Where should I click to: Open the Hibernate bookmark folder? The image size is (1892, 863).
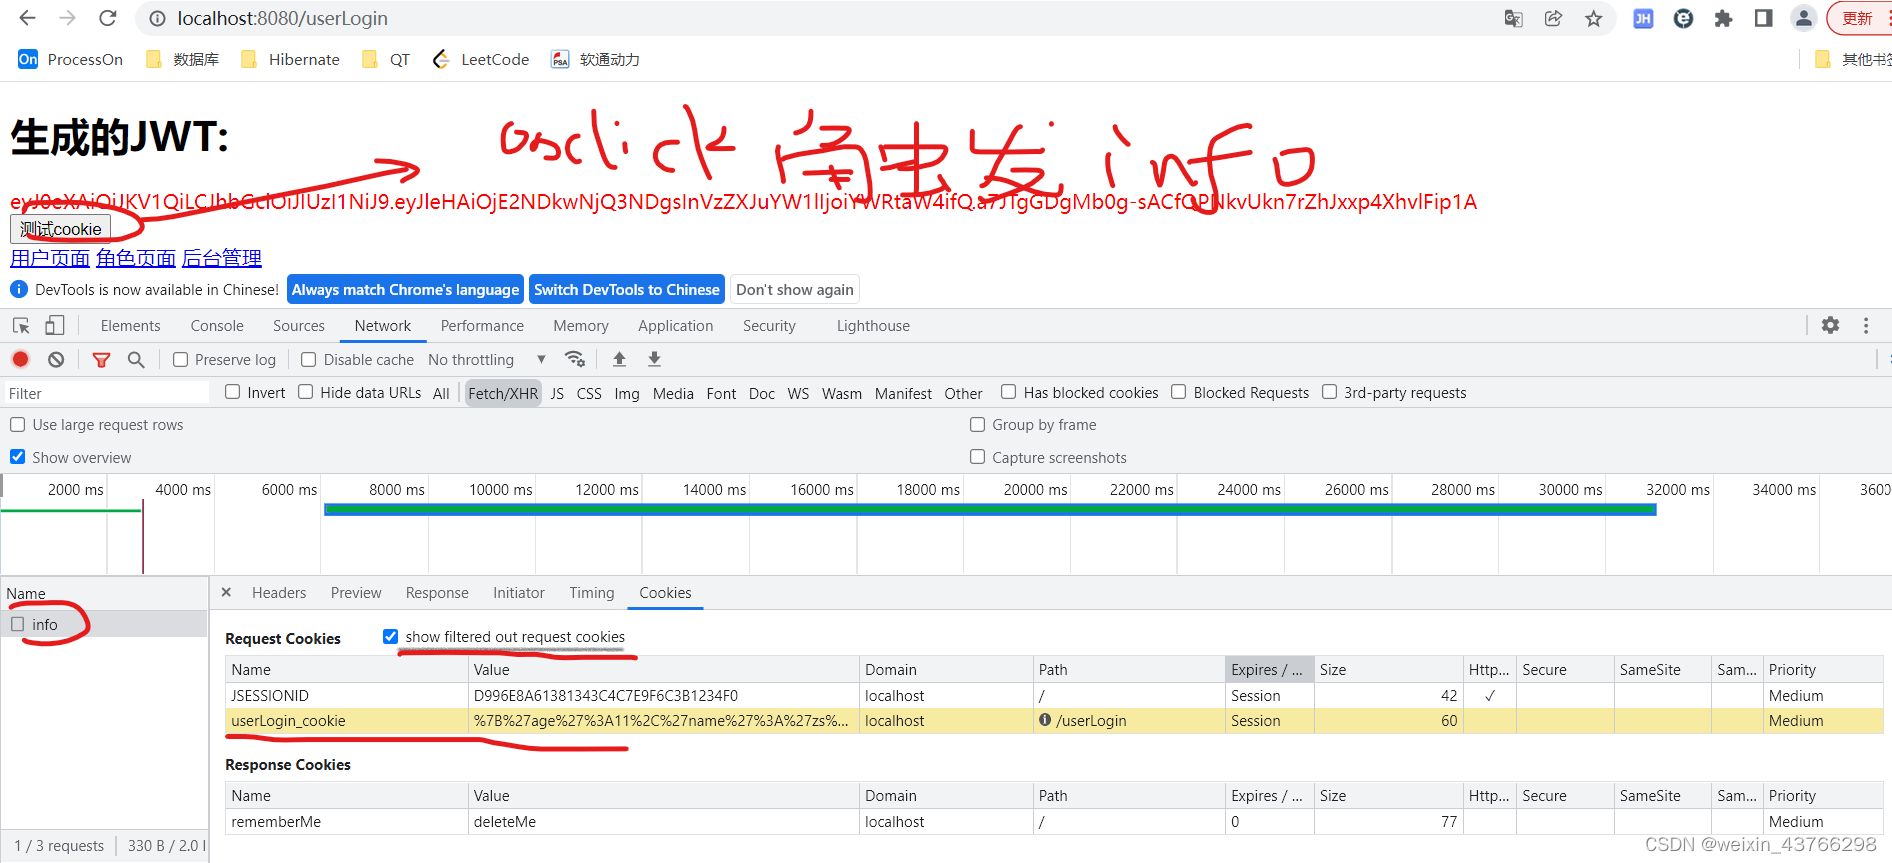click(x=290, y=59)
